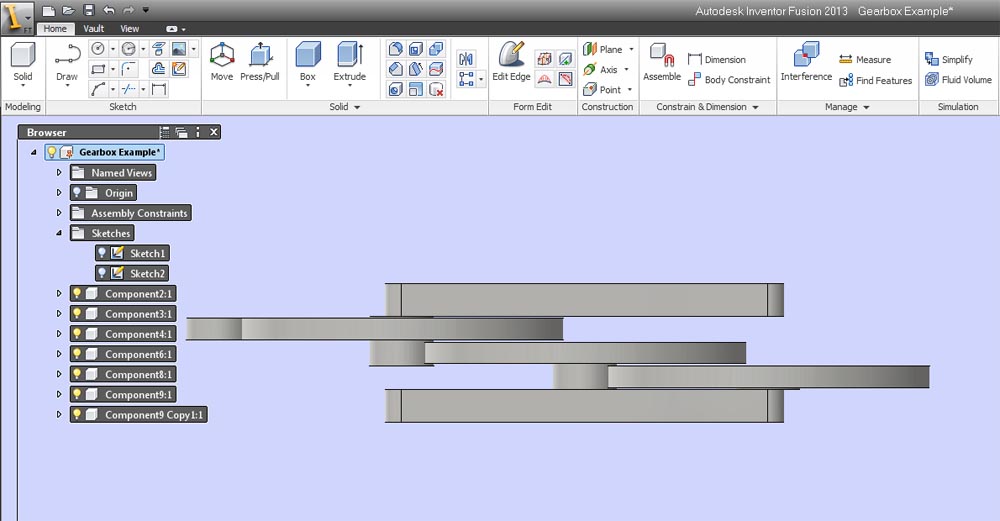Click the Combine icon in Solid panel
The image size is (1000, 521).
pos(436,48)
